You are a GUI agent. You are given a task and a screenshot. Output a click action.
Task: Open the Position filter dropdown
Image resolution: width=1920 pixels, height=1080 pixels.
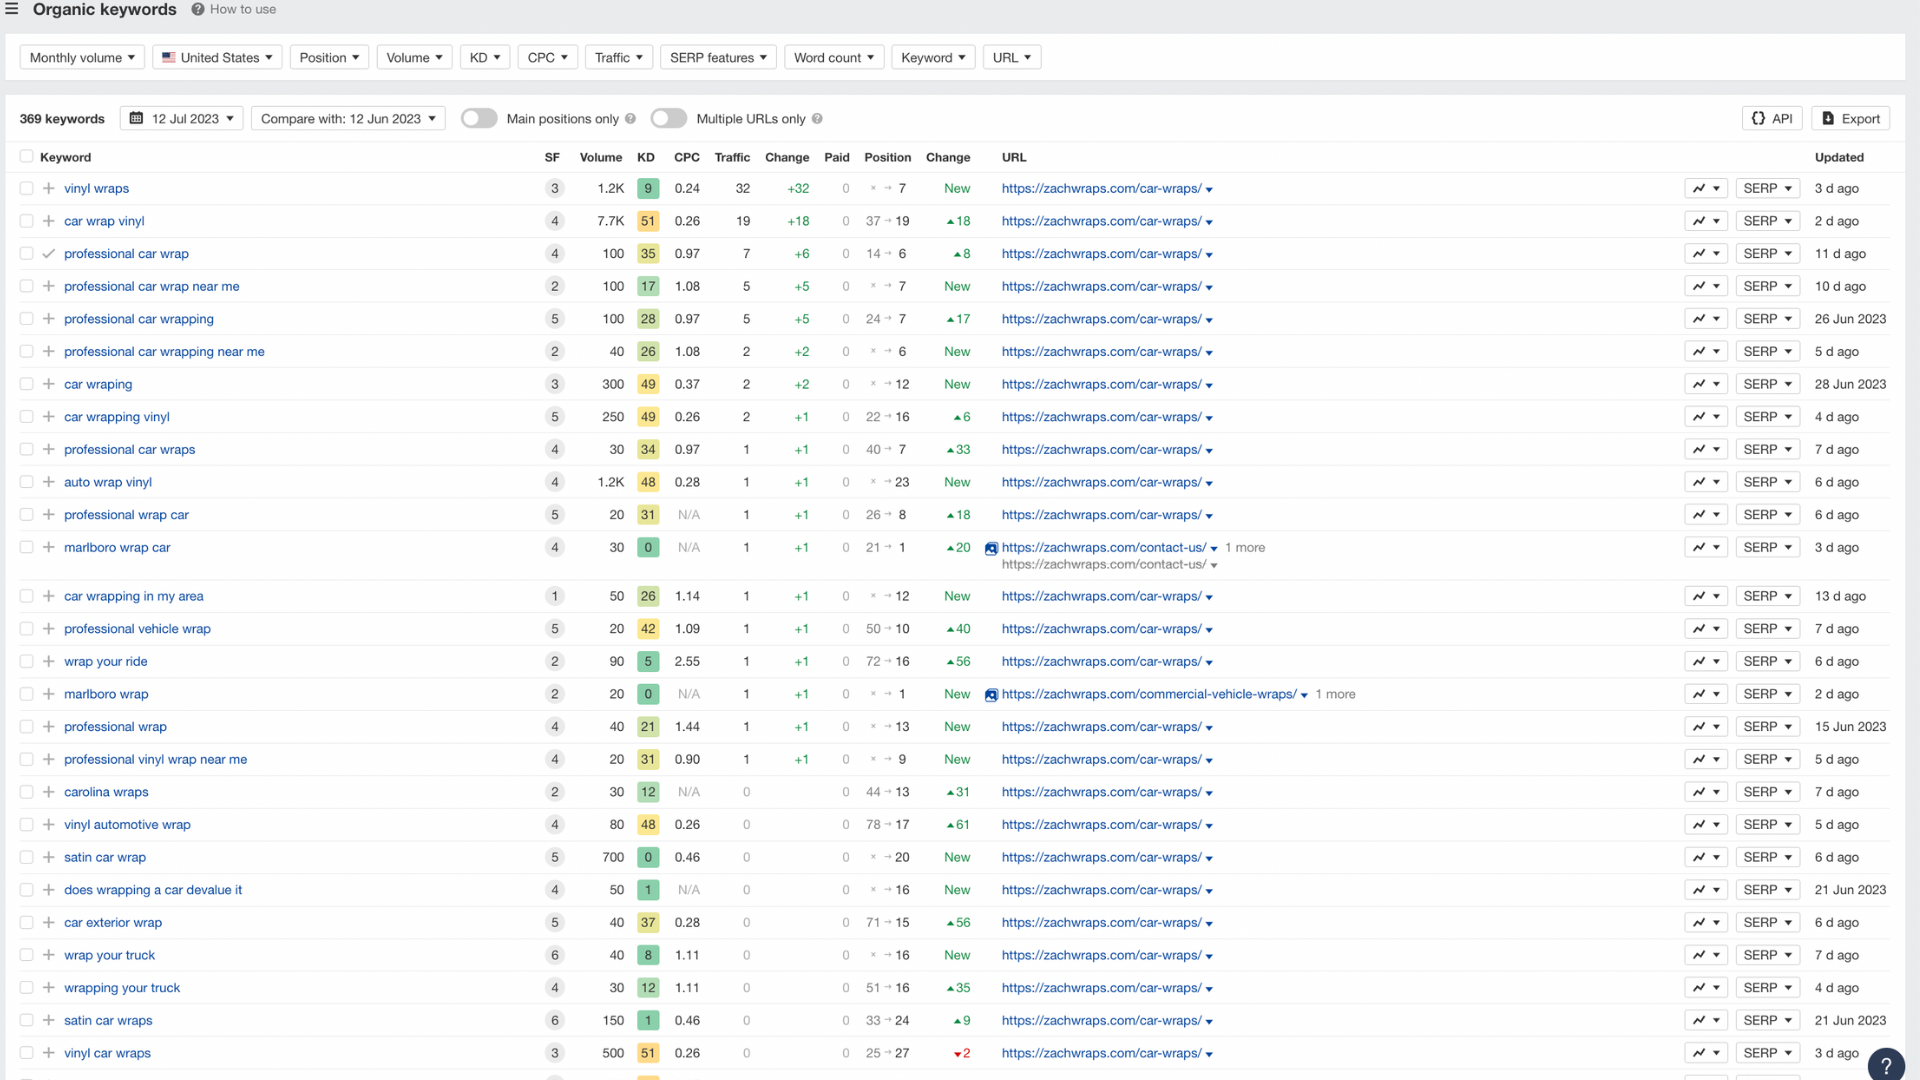(329, 57)
